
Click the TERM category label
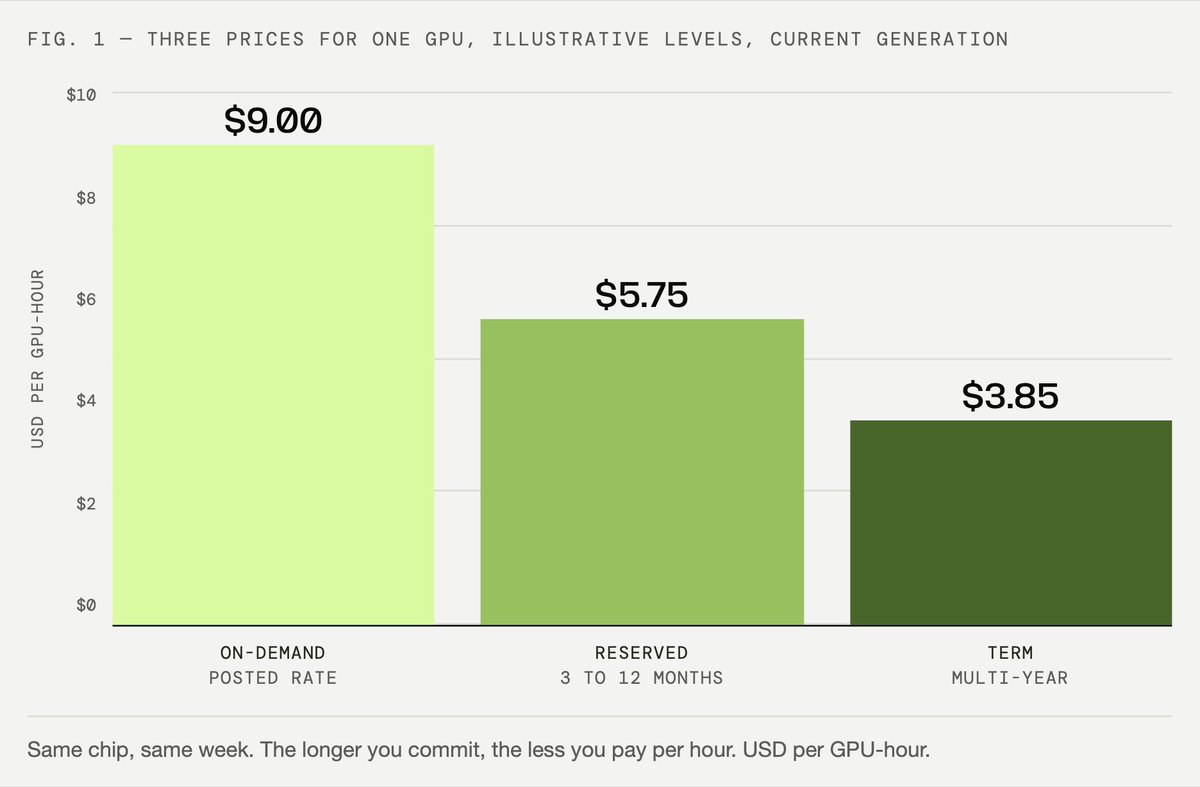click(x=1011, y=653)
